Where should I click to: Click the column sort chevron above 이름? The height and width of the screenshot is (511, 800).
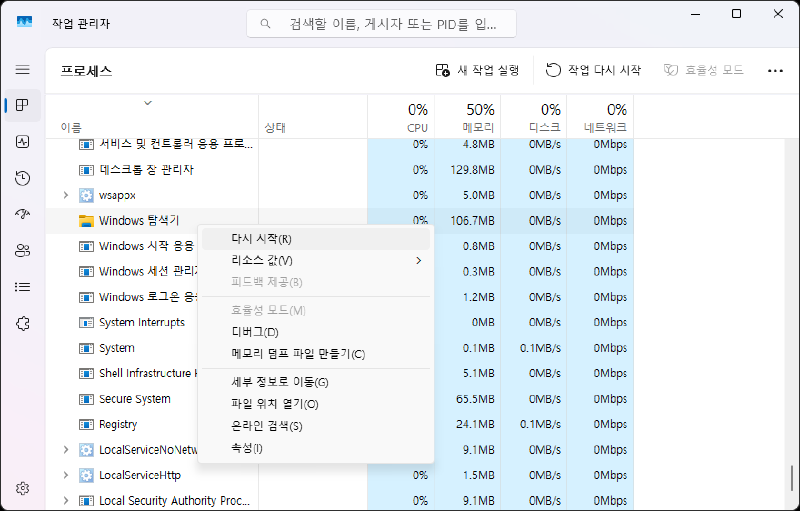point(148,103)
